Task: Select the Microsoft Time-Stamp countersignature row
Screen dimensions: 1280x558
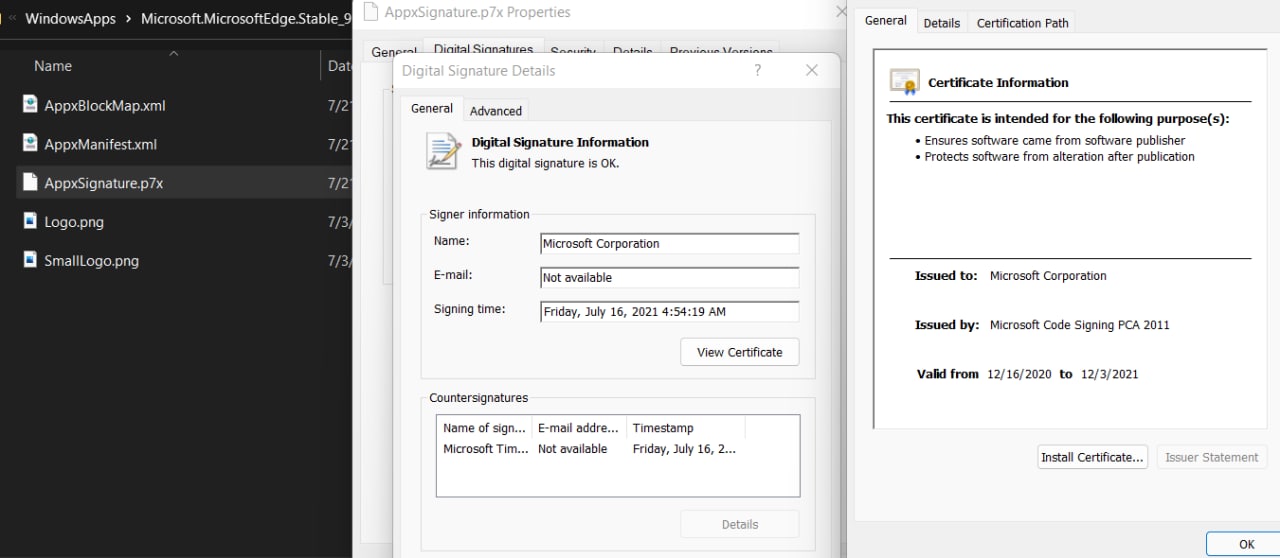Action: pos(618,449)
